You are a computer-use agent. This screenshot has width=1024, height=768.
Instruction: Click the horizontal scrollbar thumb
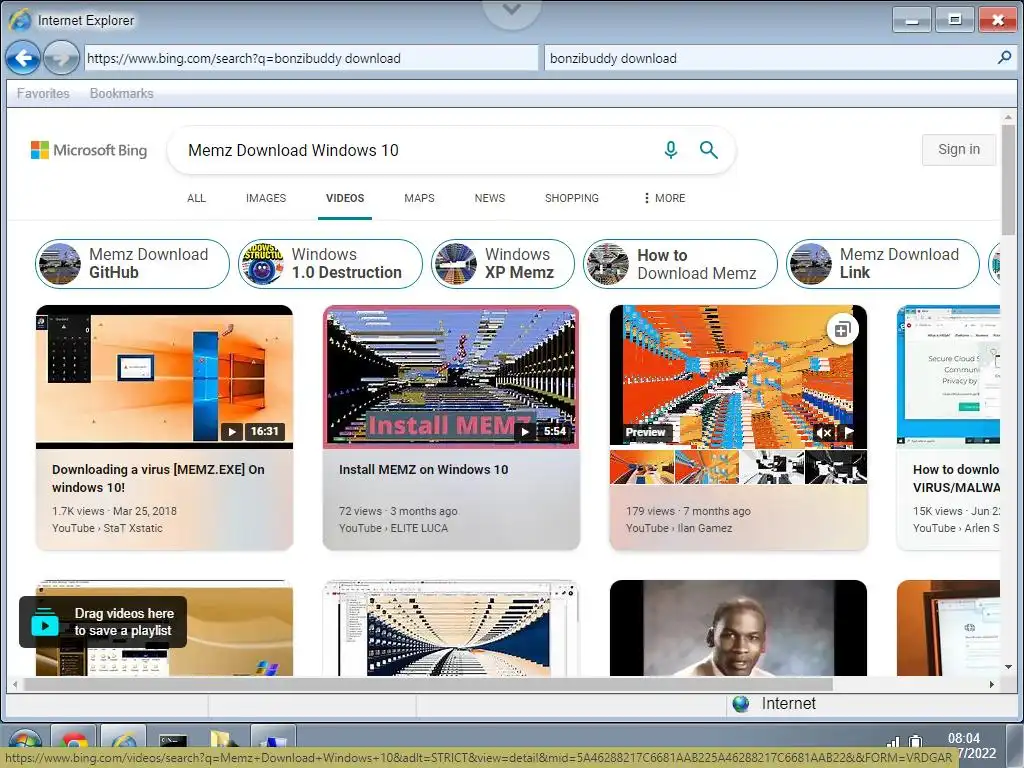tap(428, 684)
